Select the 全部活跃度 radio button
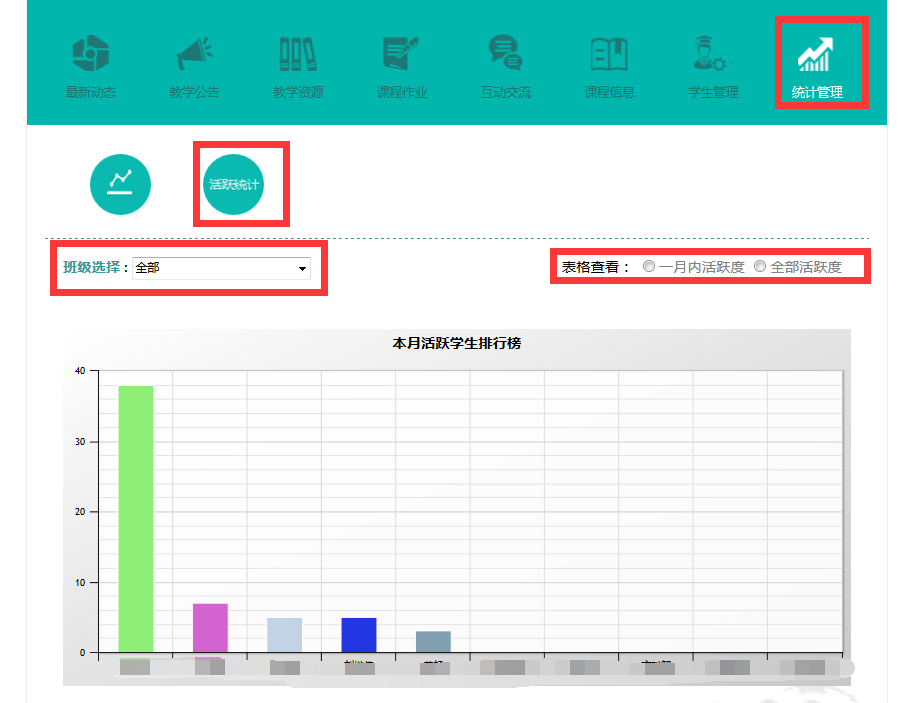The width and height of the screenshot is (924, 703). (x=760, y=267)
